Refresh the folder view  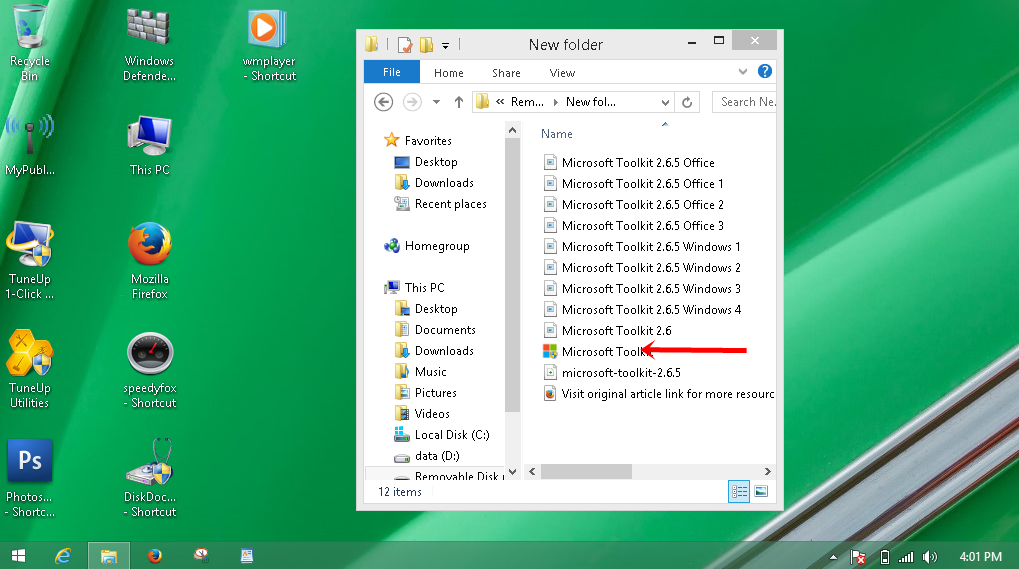[x=687, y=102]
